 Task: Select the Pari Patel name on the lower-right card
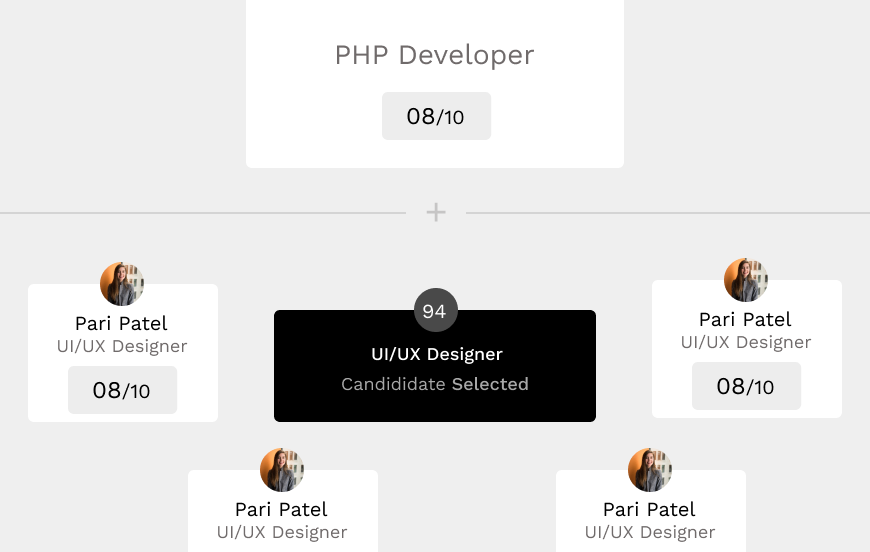point(649,509)
